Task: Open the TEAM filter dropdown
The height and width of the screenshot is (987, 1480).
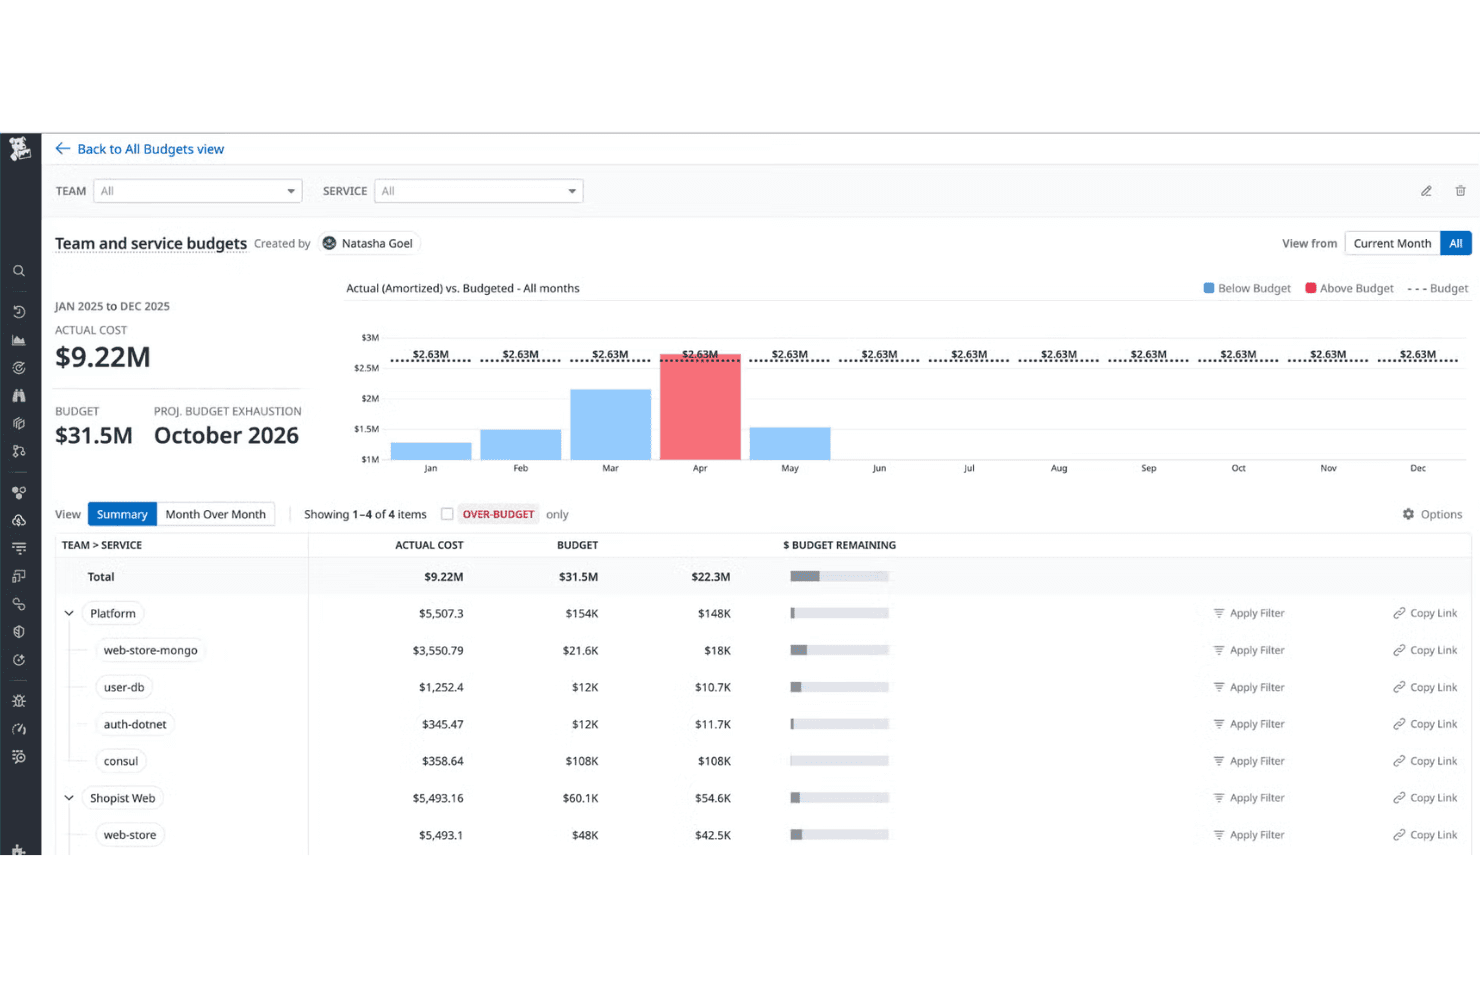Action: 198,191
